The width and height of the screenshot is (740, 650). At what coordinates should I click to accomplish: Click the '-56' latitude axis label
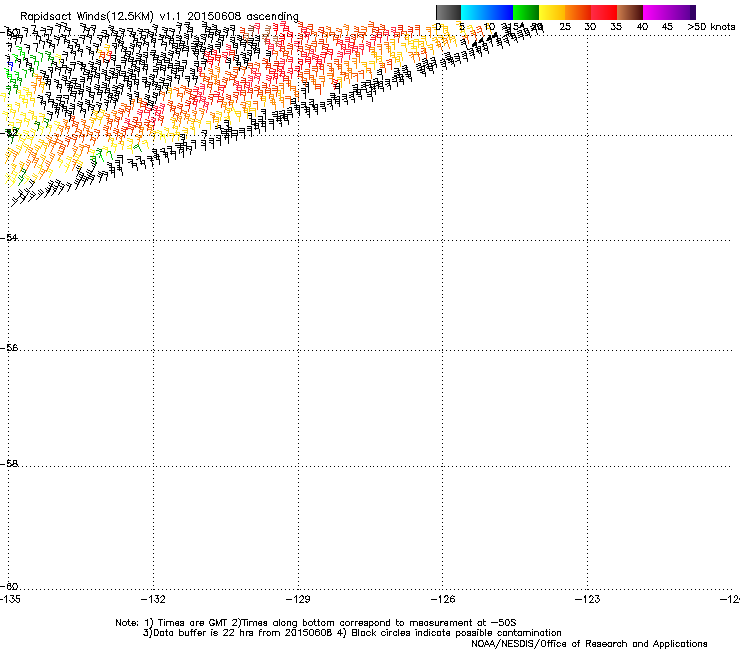pos(9,348)
